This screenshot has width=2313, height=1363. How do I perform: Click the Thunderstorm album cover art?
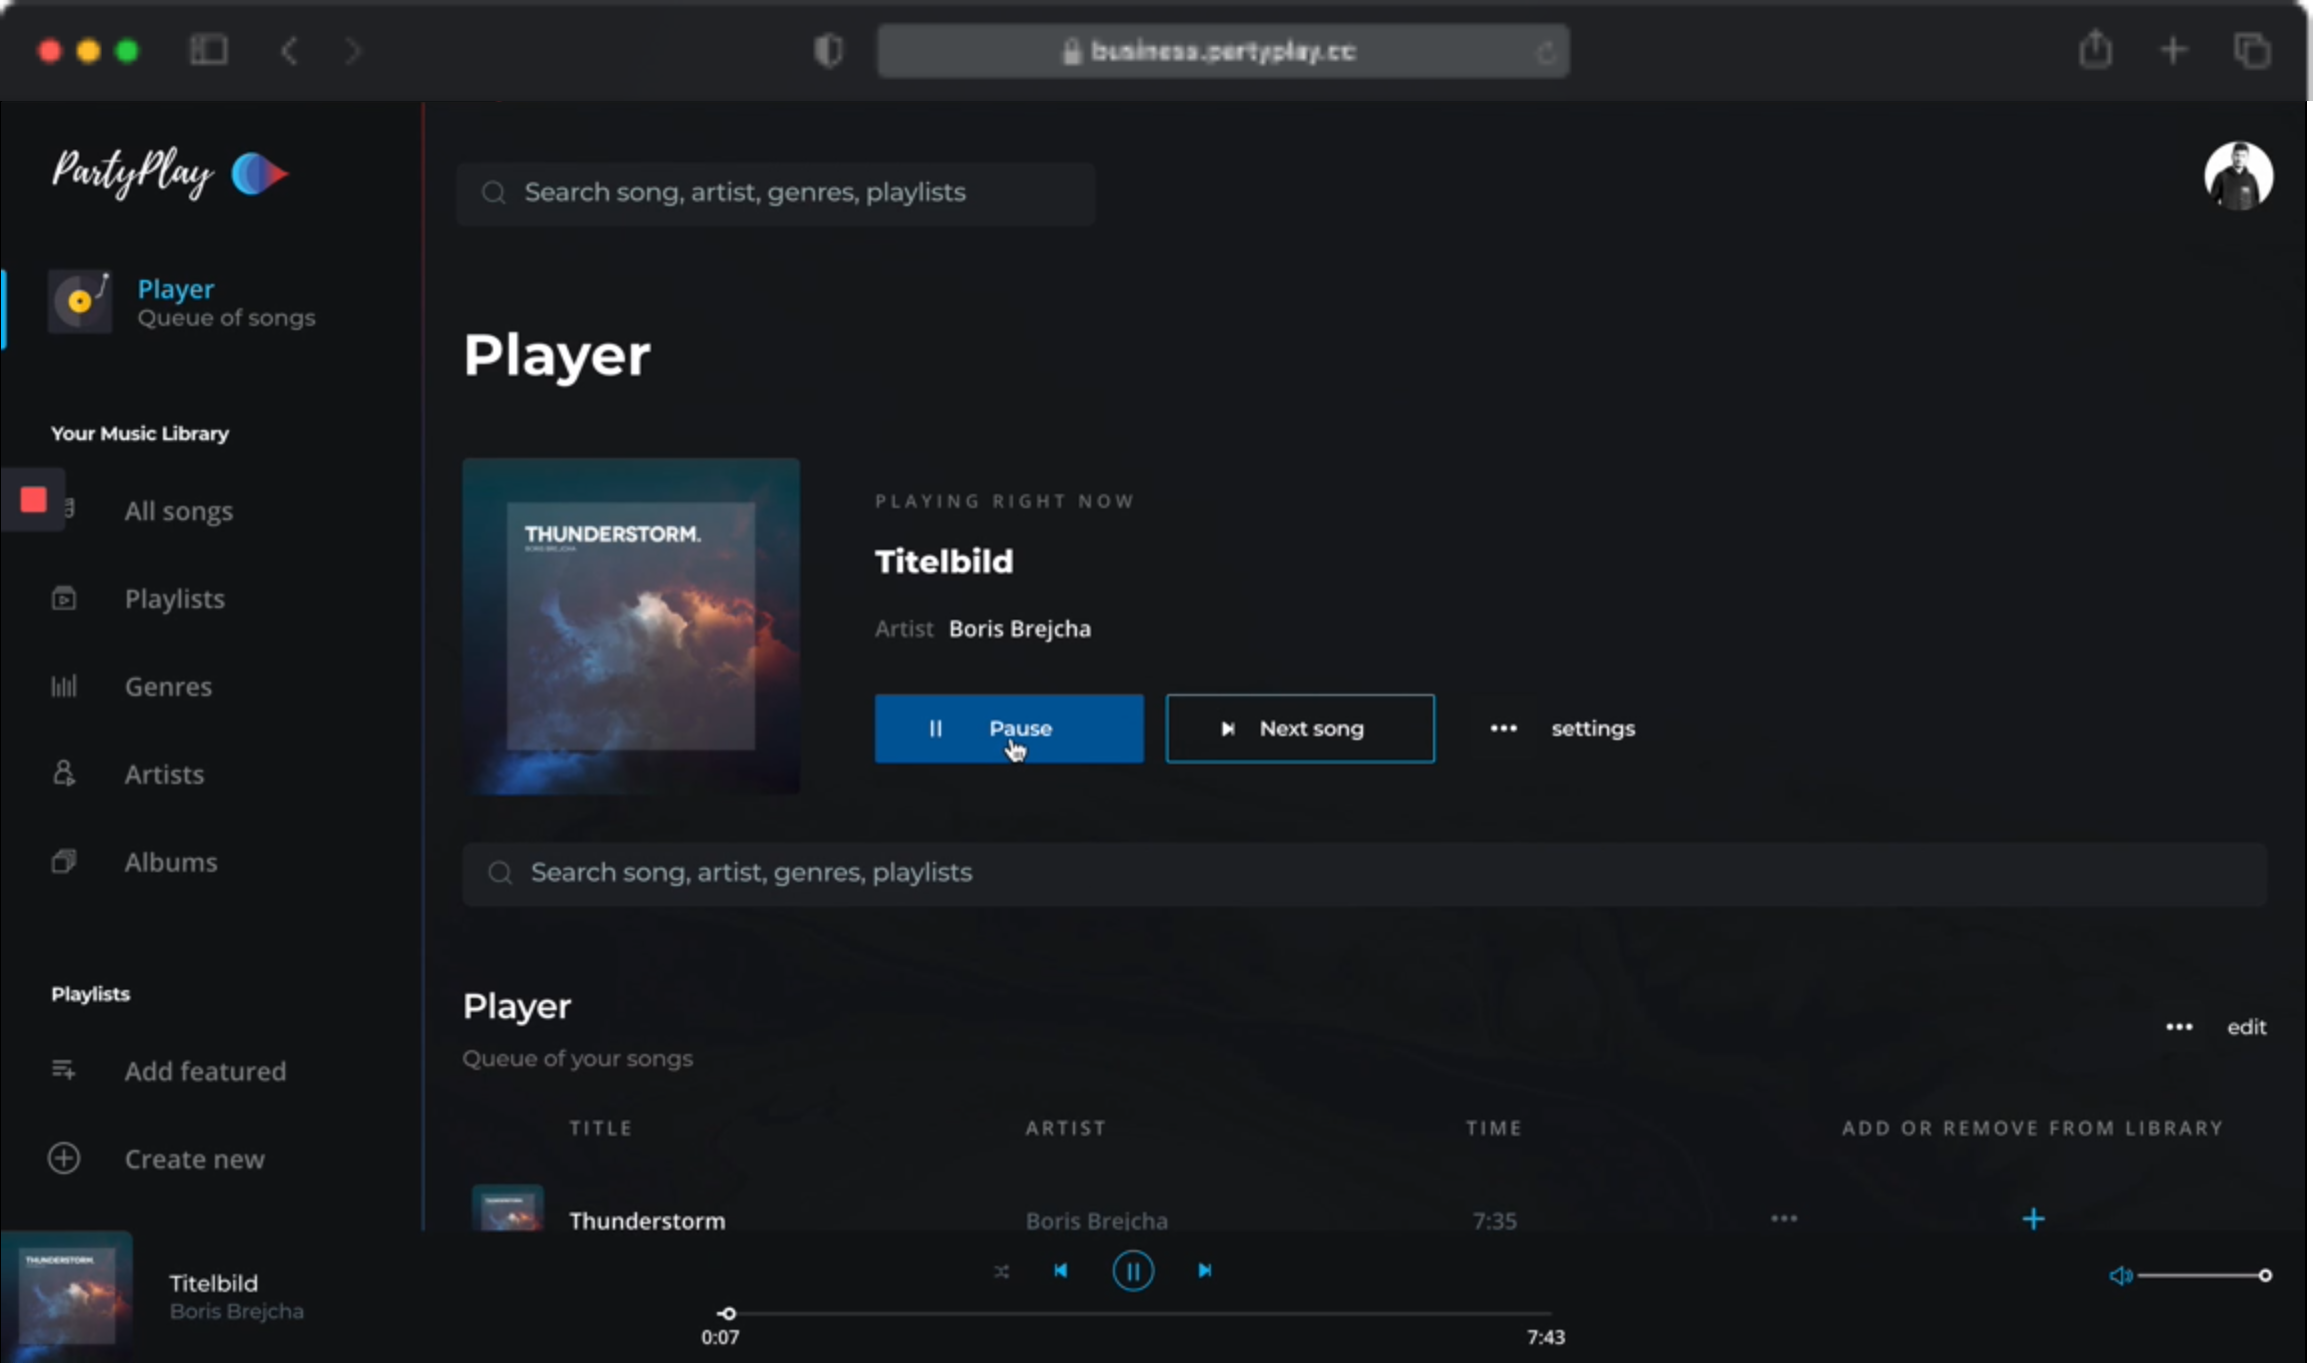(631, 627)
